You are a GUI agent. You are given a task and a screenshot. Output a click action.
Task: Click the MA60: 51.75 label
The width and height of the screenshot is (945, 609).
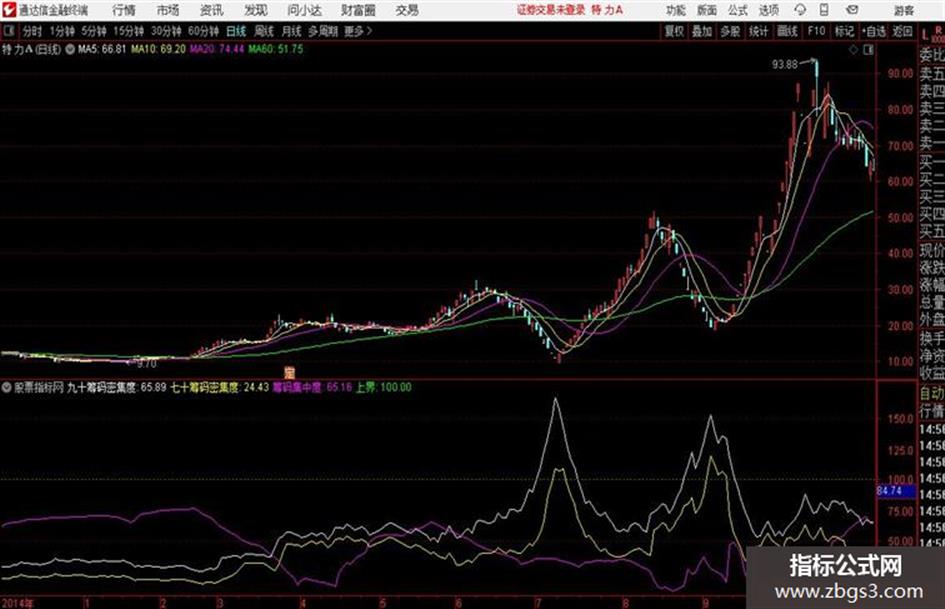click(x=276, y=49)
